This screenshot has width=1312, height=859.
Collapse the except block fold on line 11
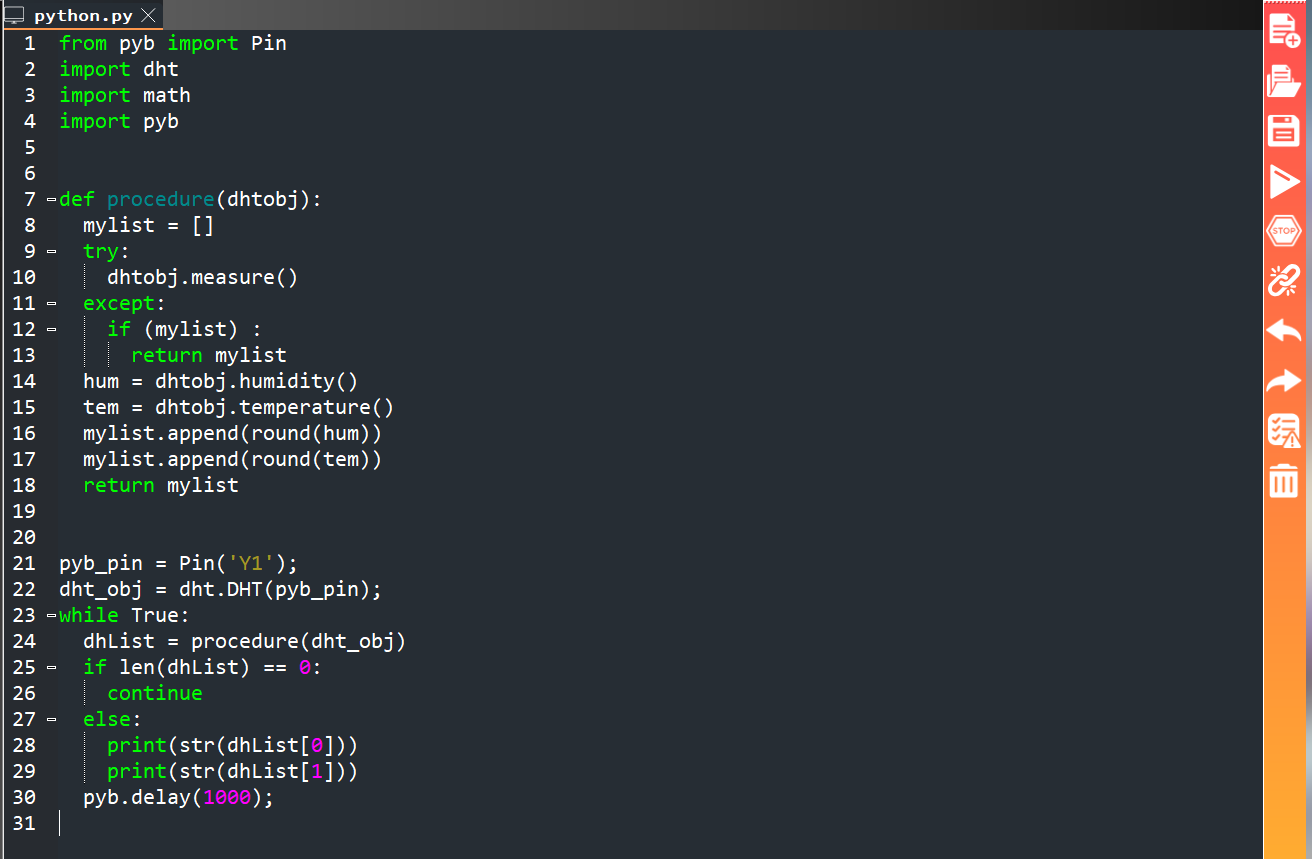pos(51,304)
